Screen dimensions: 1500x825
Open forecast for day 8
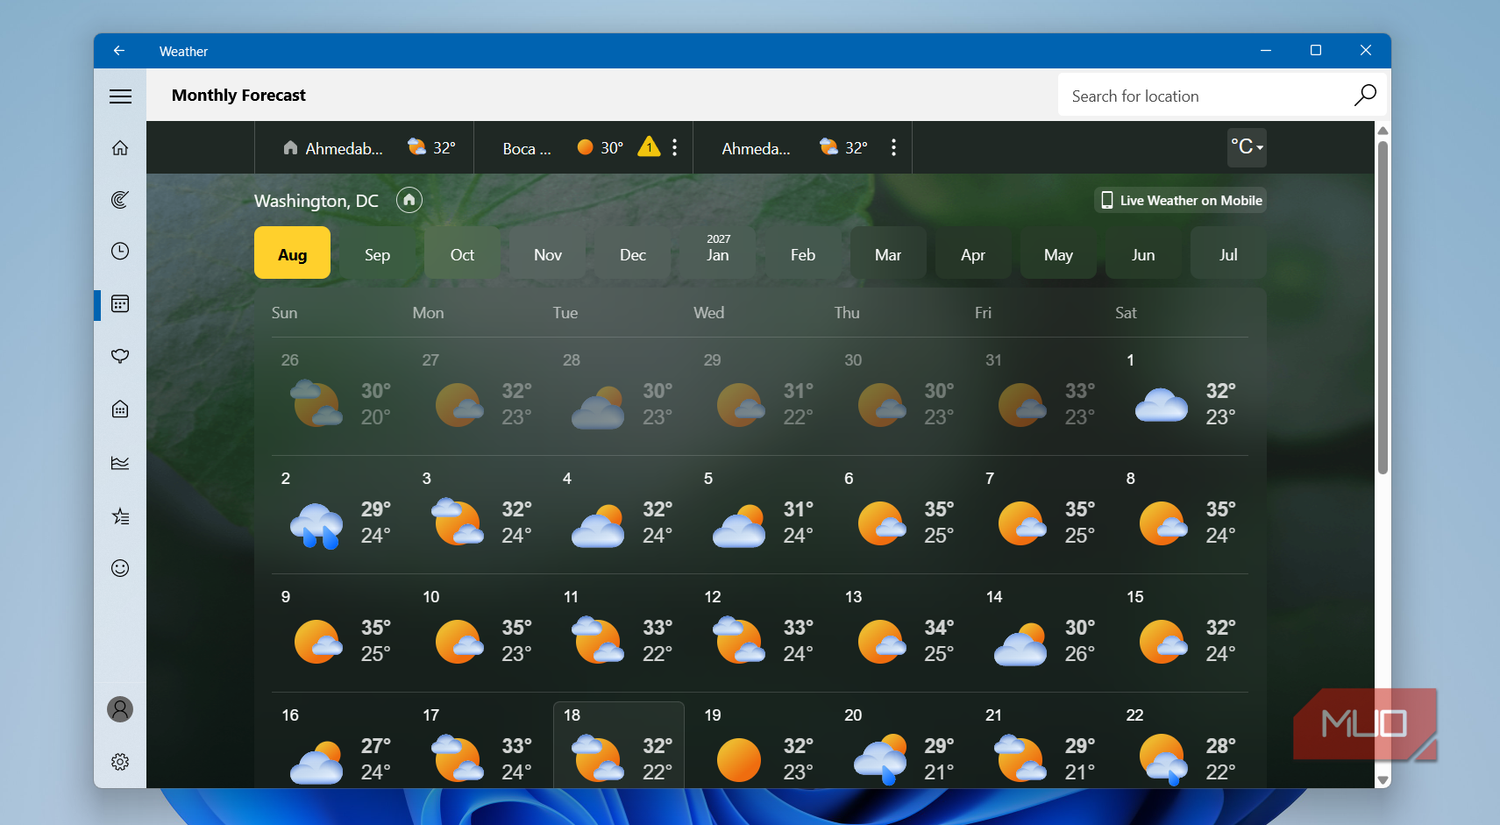[1182, 514]
